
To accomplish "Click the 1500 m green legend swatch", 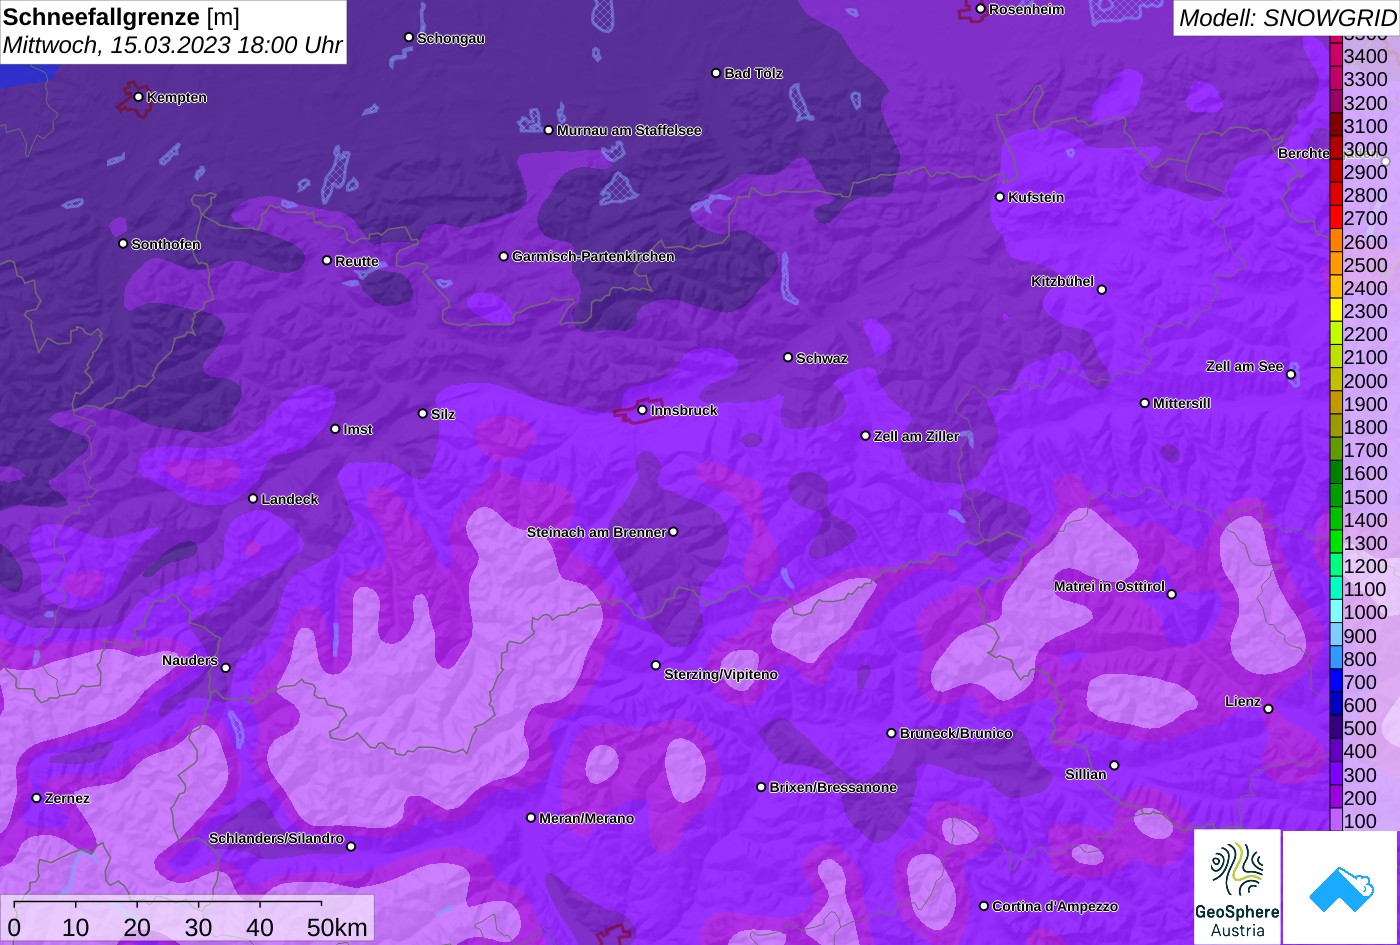I will 1336,497.
